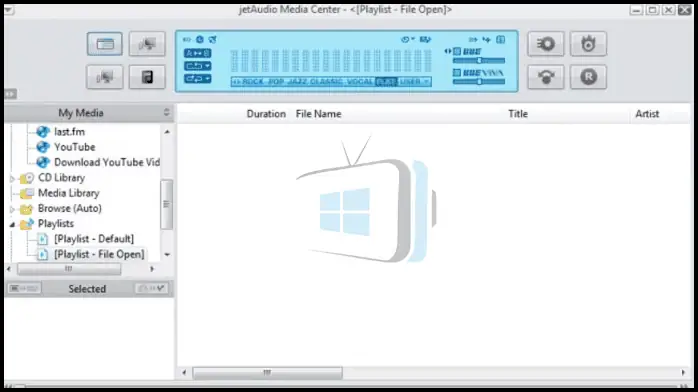698x392 pixels.
Task: Select the VOCAL equalizer preset
Action: (x=360, y=81)
